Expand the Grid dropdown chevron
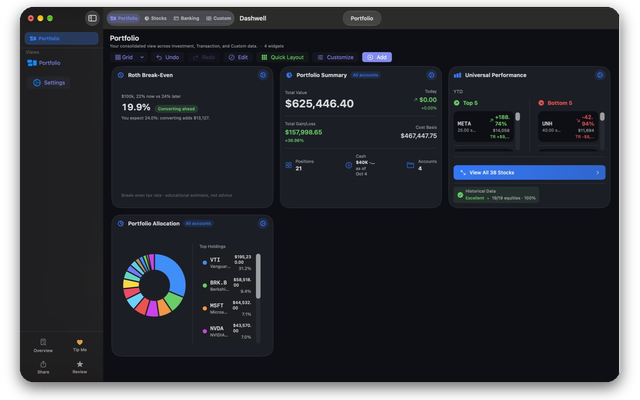Viewport: 640px width, 400px height. [142, 57]
